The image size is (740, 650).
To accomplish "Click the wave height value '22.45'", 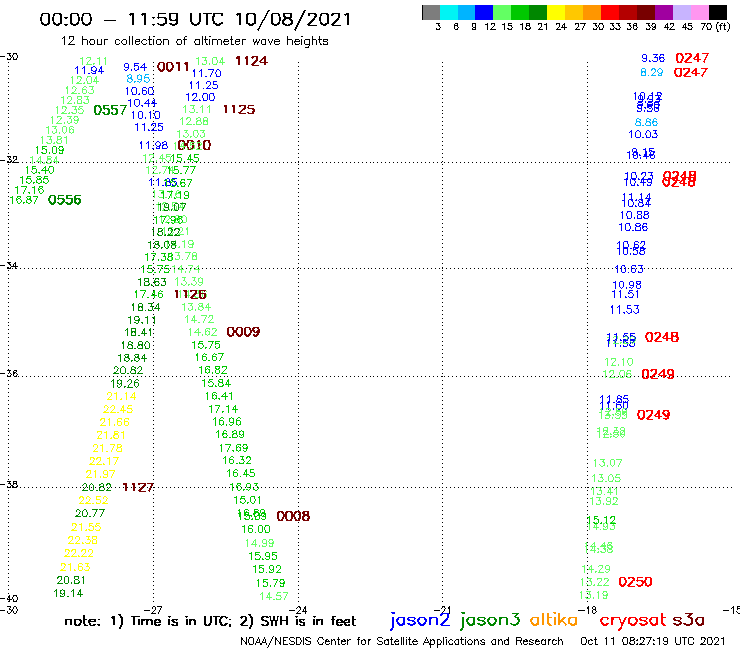I will pyautogui.click(x=118, y=409).
